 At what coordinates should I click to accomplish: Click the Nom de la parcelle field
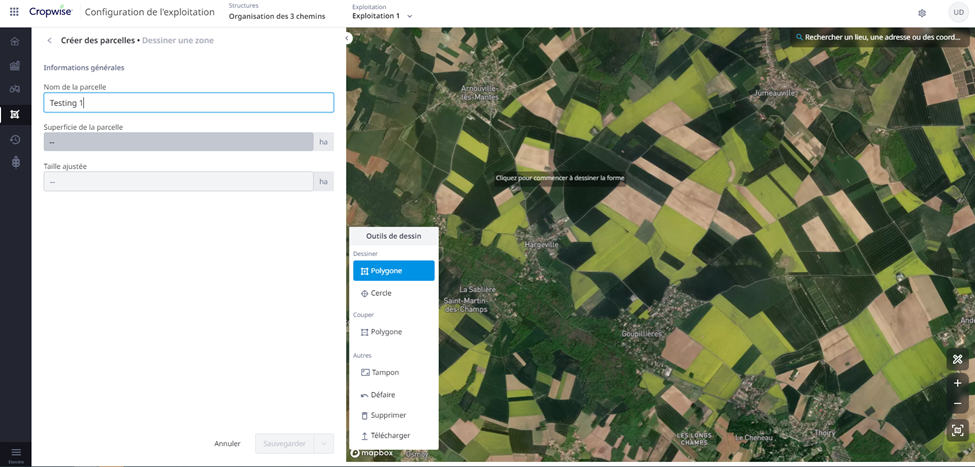pyautogui.click(x=188, y=103)
